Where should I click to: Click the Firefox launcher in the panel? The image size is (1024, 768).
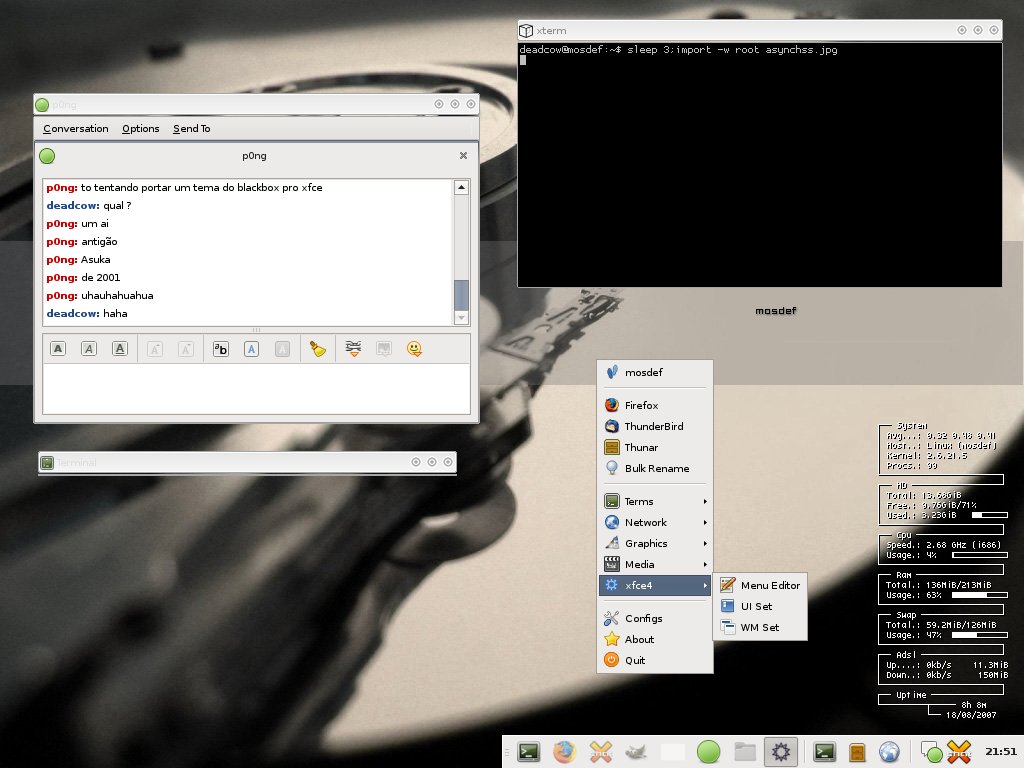[564, 752]
